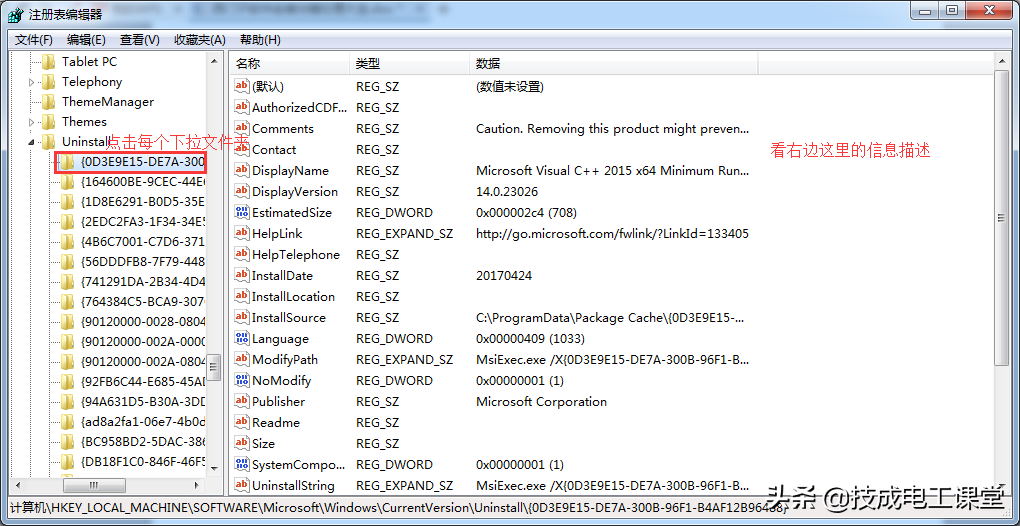Open the 文件(F) menu
Screen dimensions: 1020x526
pos(34,40)
